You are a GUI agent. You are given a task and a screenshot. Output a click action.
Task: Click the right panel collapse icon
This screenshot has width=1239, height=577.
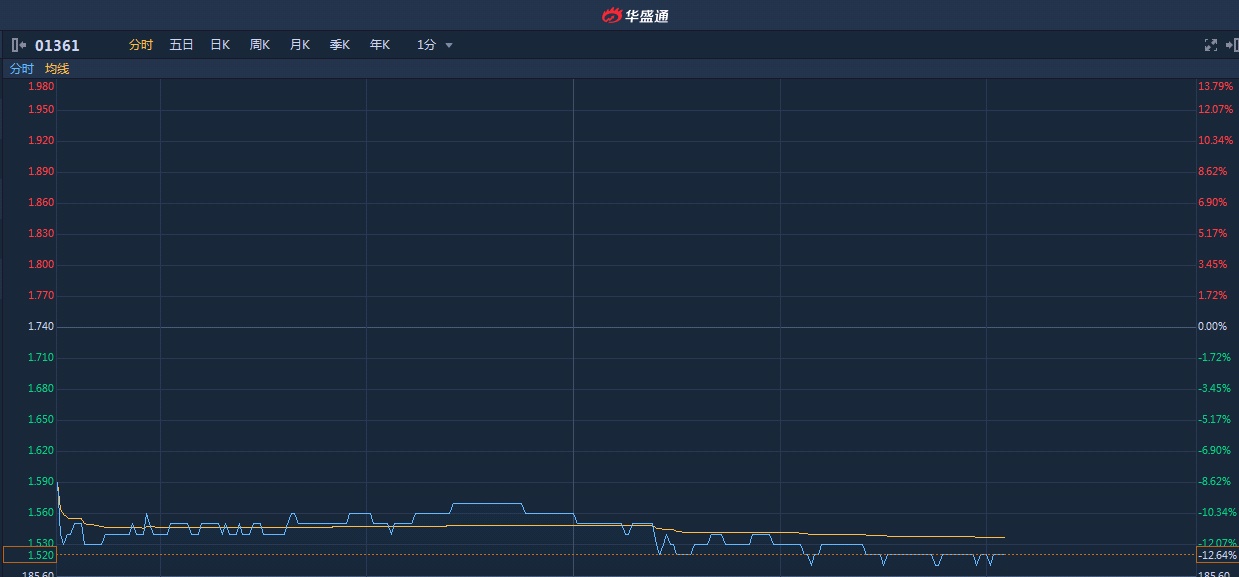pos(1231,45)
